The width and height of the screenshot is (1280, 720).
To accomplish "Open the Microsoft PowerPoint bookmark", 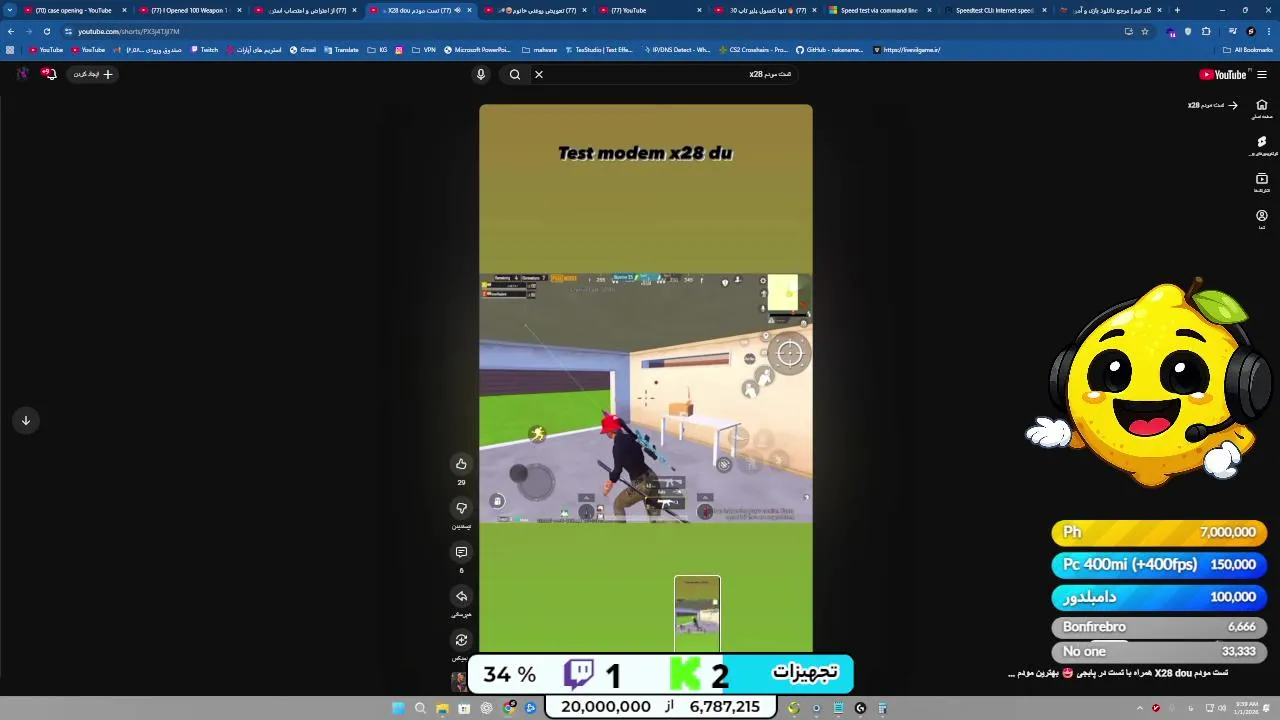I will [x=476, y=49].
